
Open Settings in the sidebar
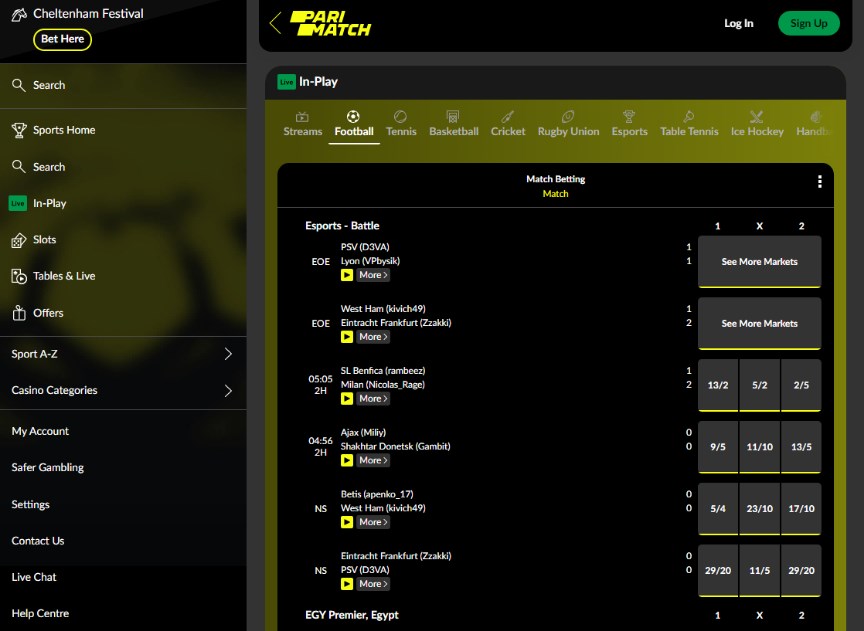pos(30,504)
